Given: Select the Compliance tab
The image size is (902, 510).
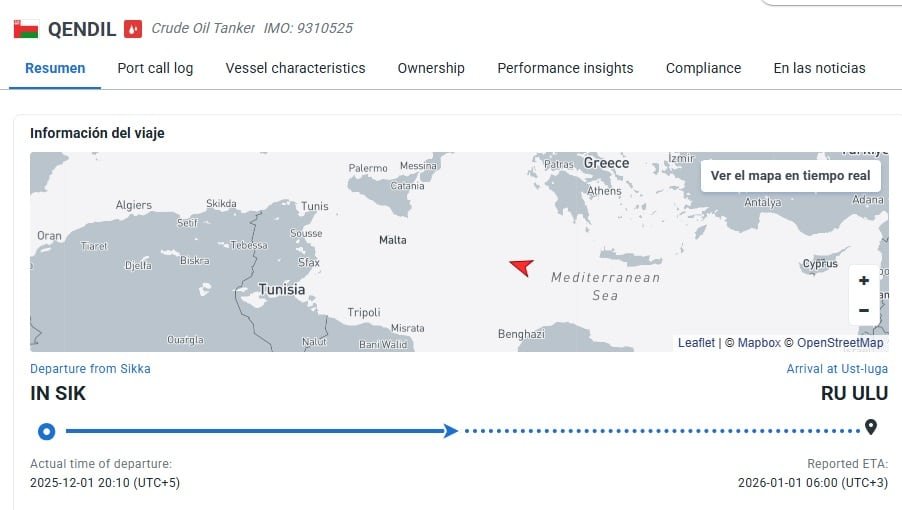Looking at the screenshot, I should (703, 68).
